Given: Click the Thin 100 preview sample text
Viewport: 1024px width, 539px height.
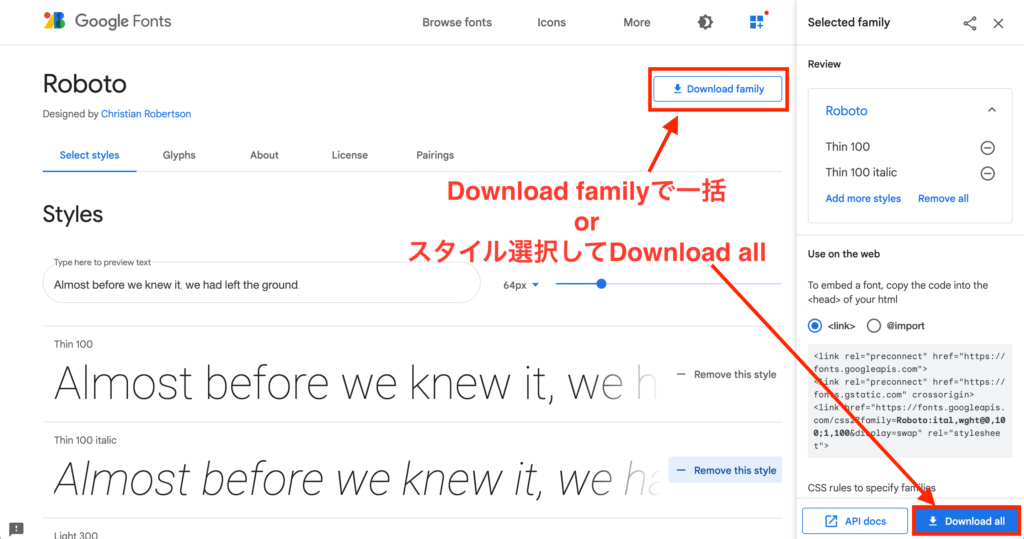Looking at the screenshot, I should (356, 384).
